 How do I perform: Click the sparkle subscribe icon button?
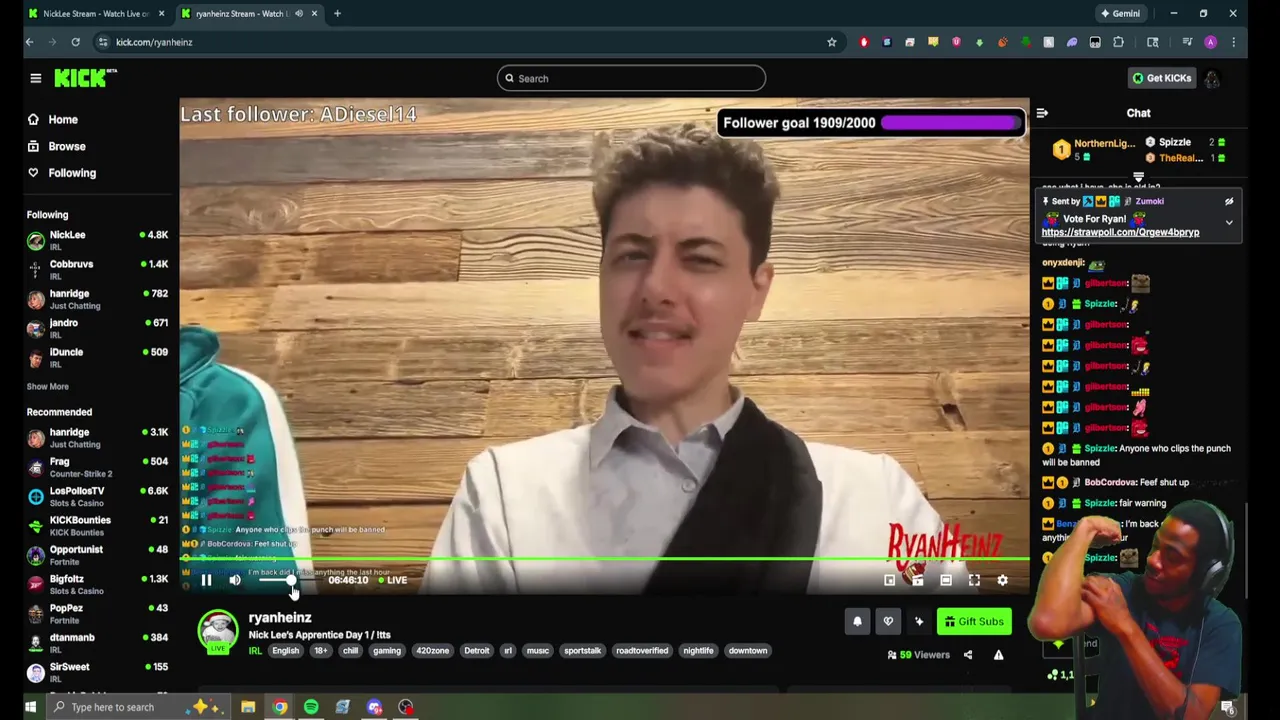[919, 621]
